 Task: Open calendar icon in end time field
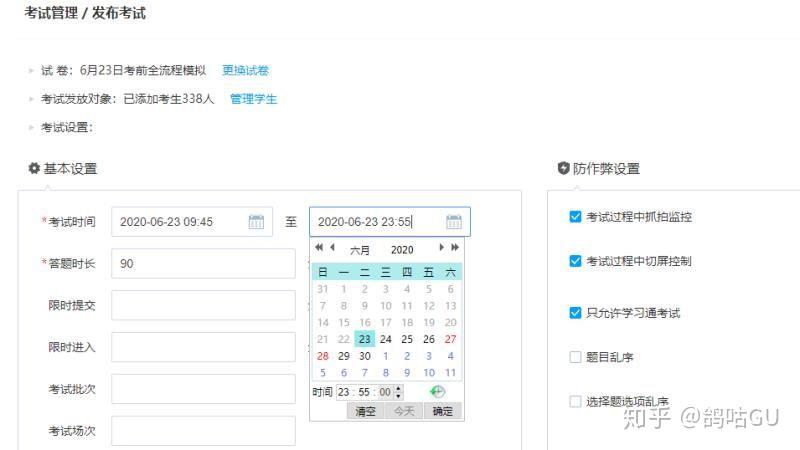point(454,222)
